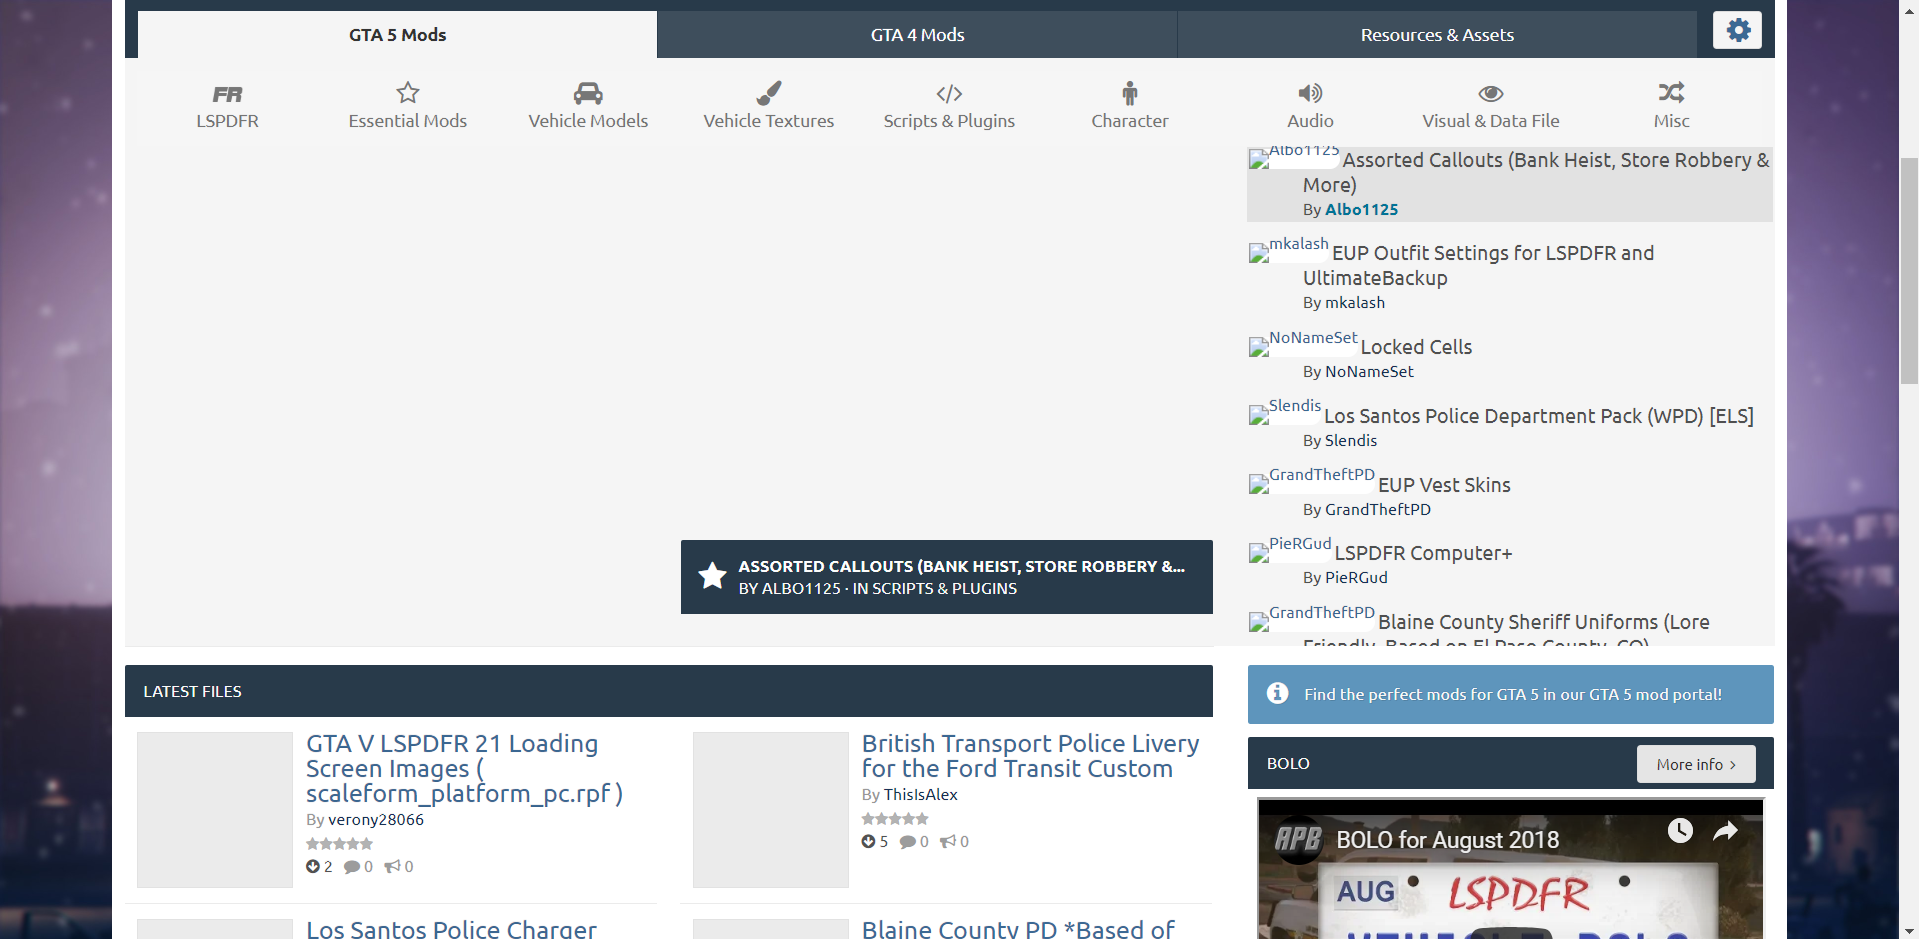
Task: Open the Locked Cells mod
Action: click(x=1416, y=347)
